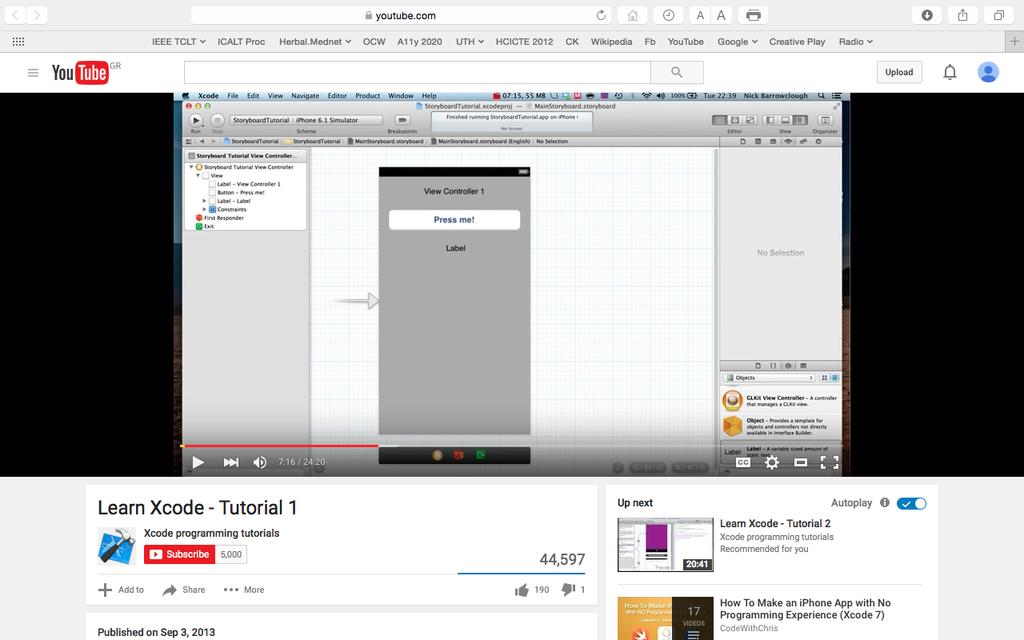Open the history clock icon
1024x640 pixels.
668,15
